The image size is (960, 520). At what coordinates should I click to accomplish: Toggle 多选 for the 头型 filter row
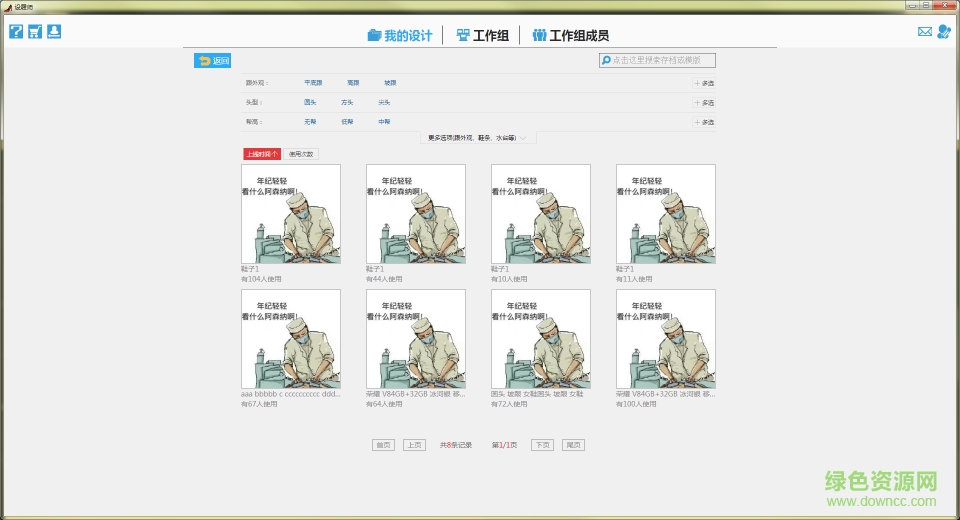(x=704, y=102)
